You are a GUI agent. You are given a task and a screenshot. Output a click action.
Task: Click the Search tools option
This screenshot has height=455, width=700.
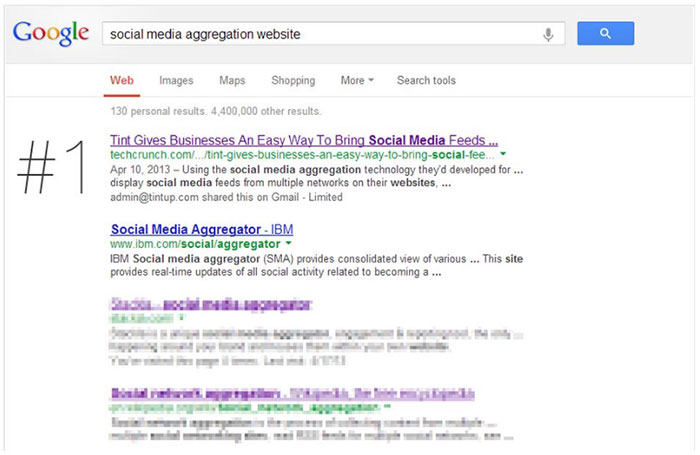[426, 80]
